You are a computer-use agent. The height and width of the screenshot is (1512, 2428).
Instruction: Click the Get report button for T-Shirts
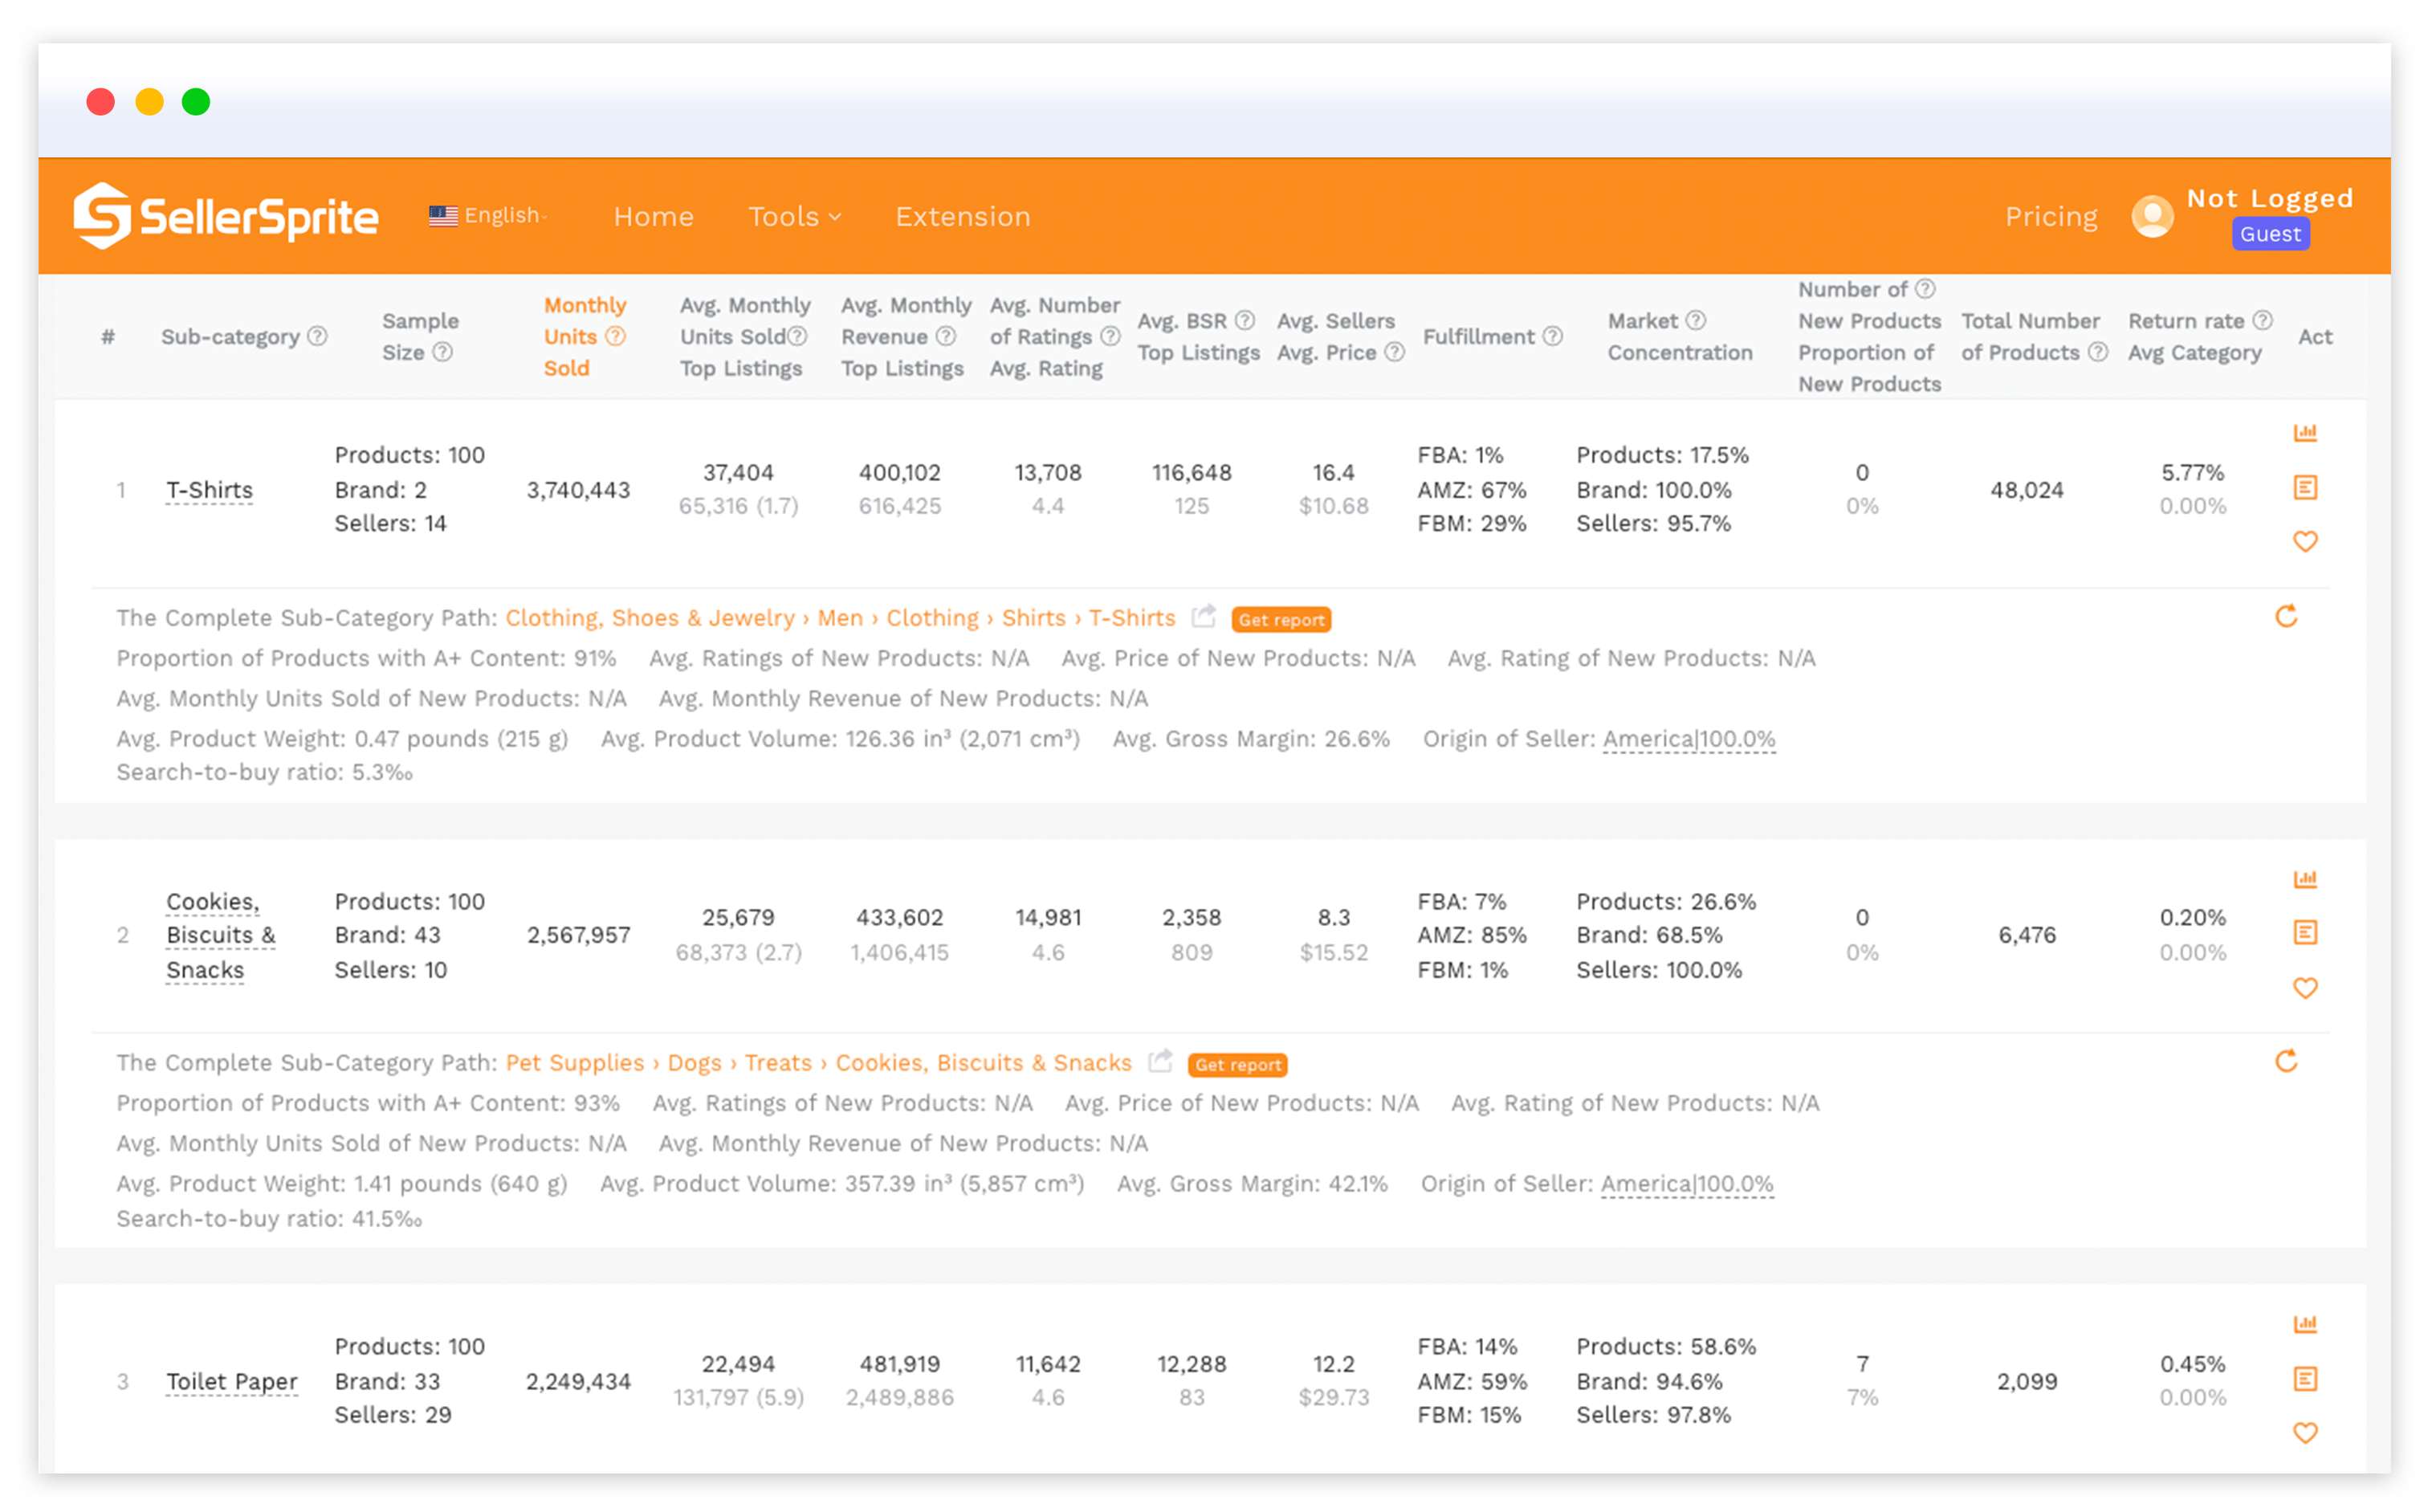(x=1281, y=619)
